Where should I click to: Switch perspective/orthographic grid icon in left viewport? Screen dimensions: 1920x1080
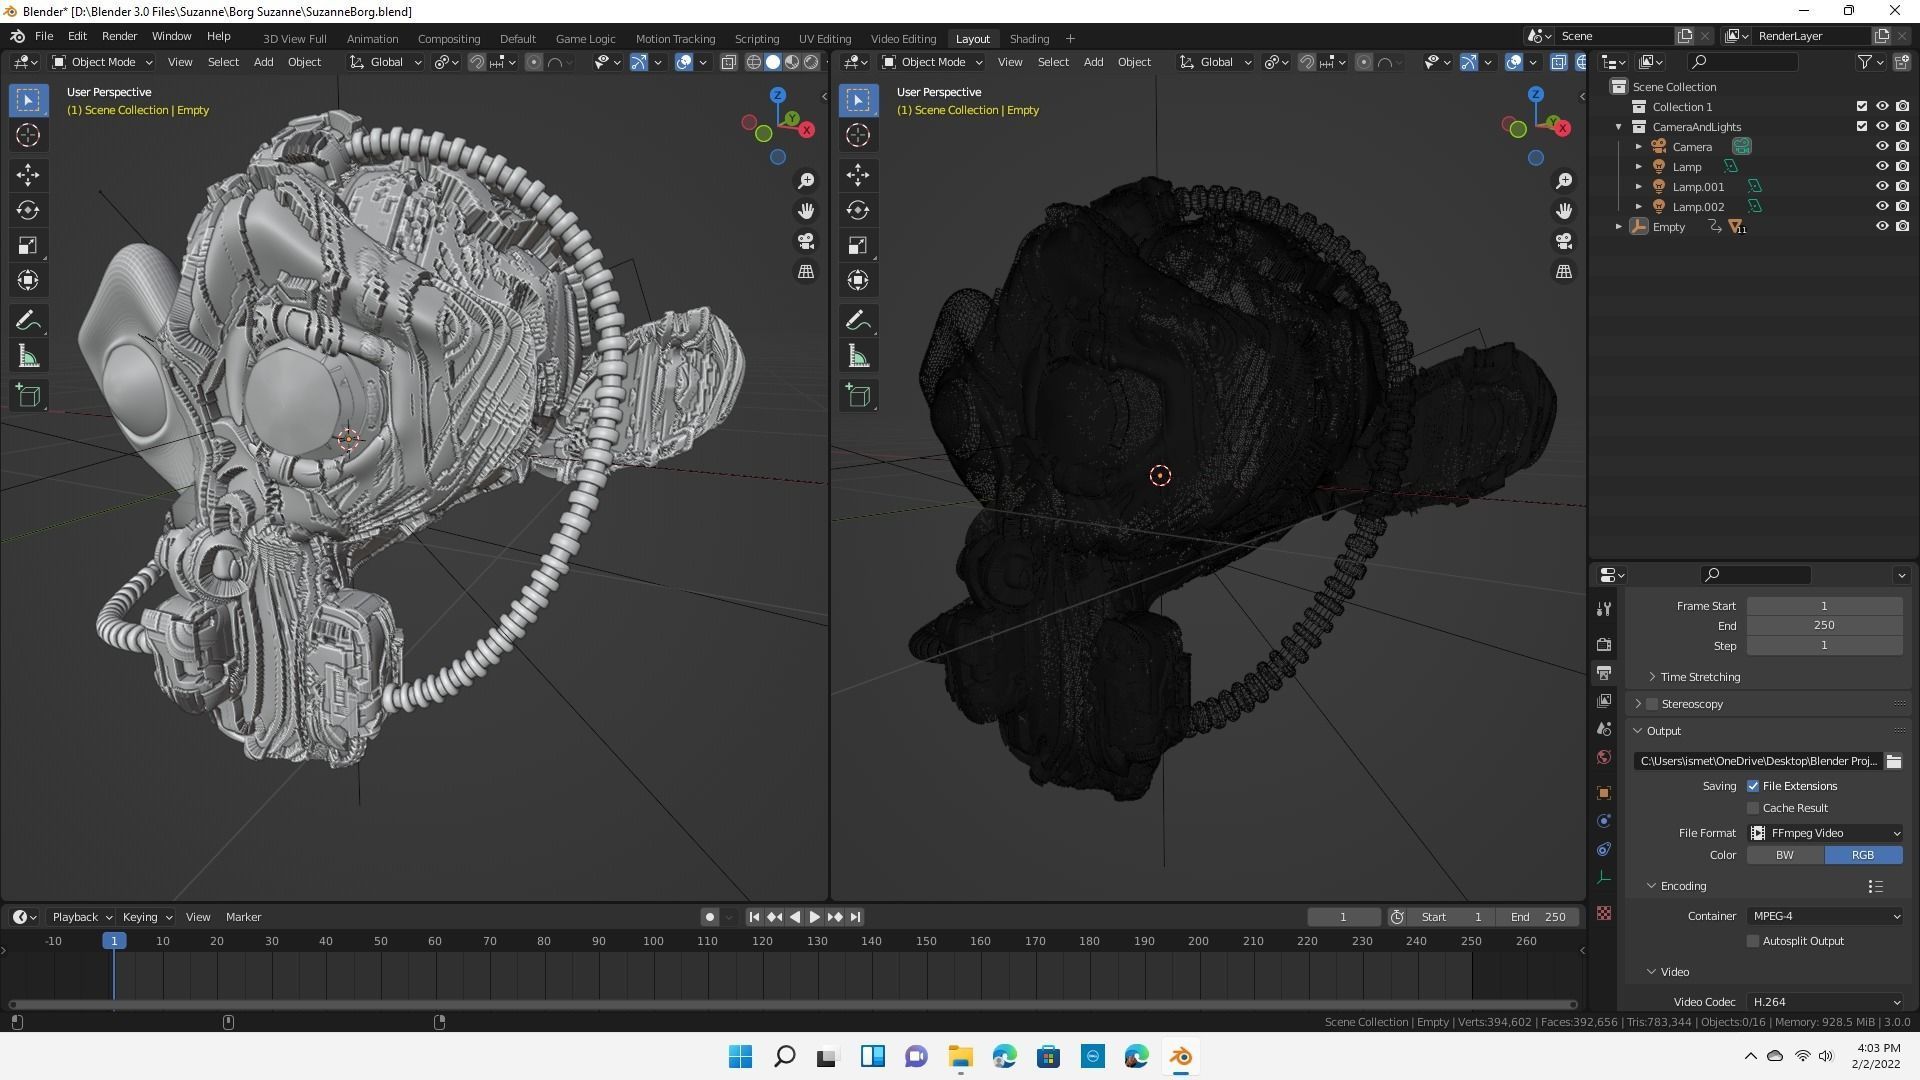(x=806, y=272)
